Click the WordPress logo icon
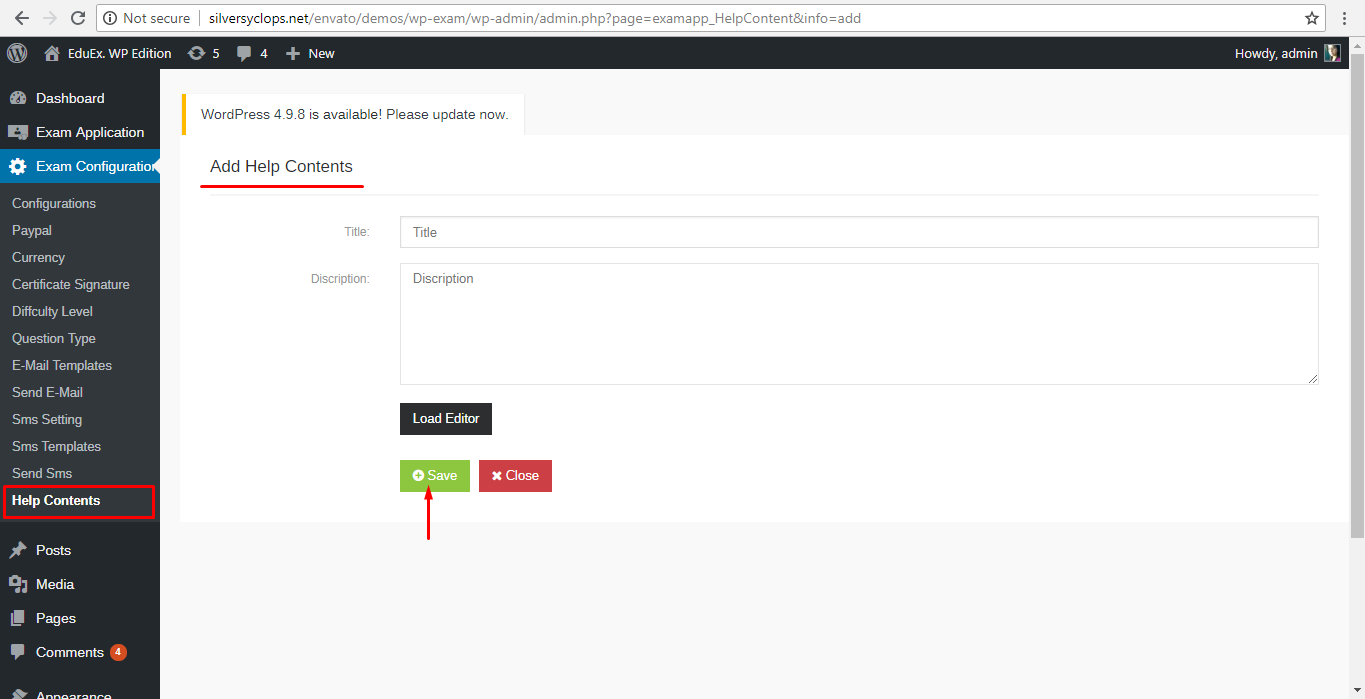This screenshot has height=699, width=1365. point(17,53)
